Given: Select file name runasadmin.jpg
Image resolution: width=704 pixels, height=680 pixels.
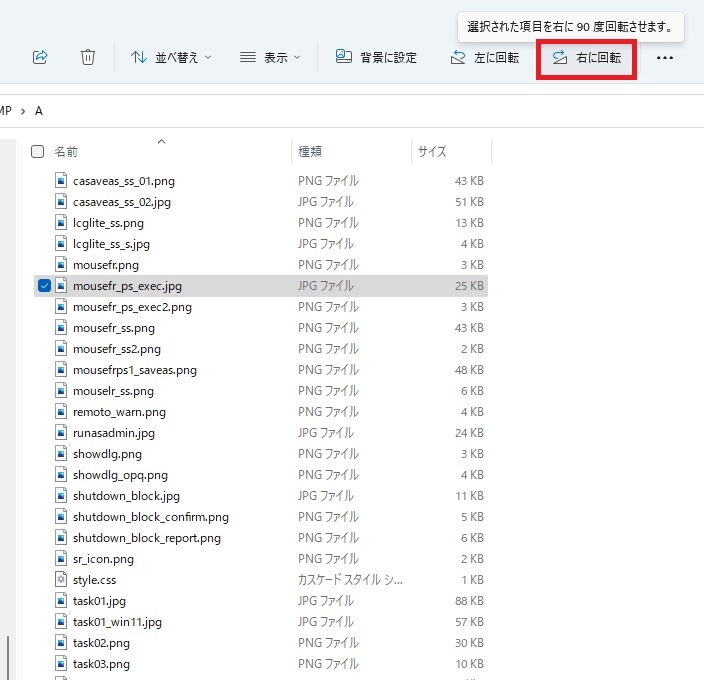Looking at the screenshot, I should [x=114, y=433].
